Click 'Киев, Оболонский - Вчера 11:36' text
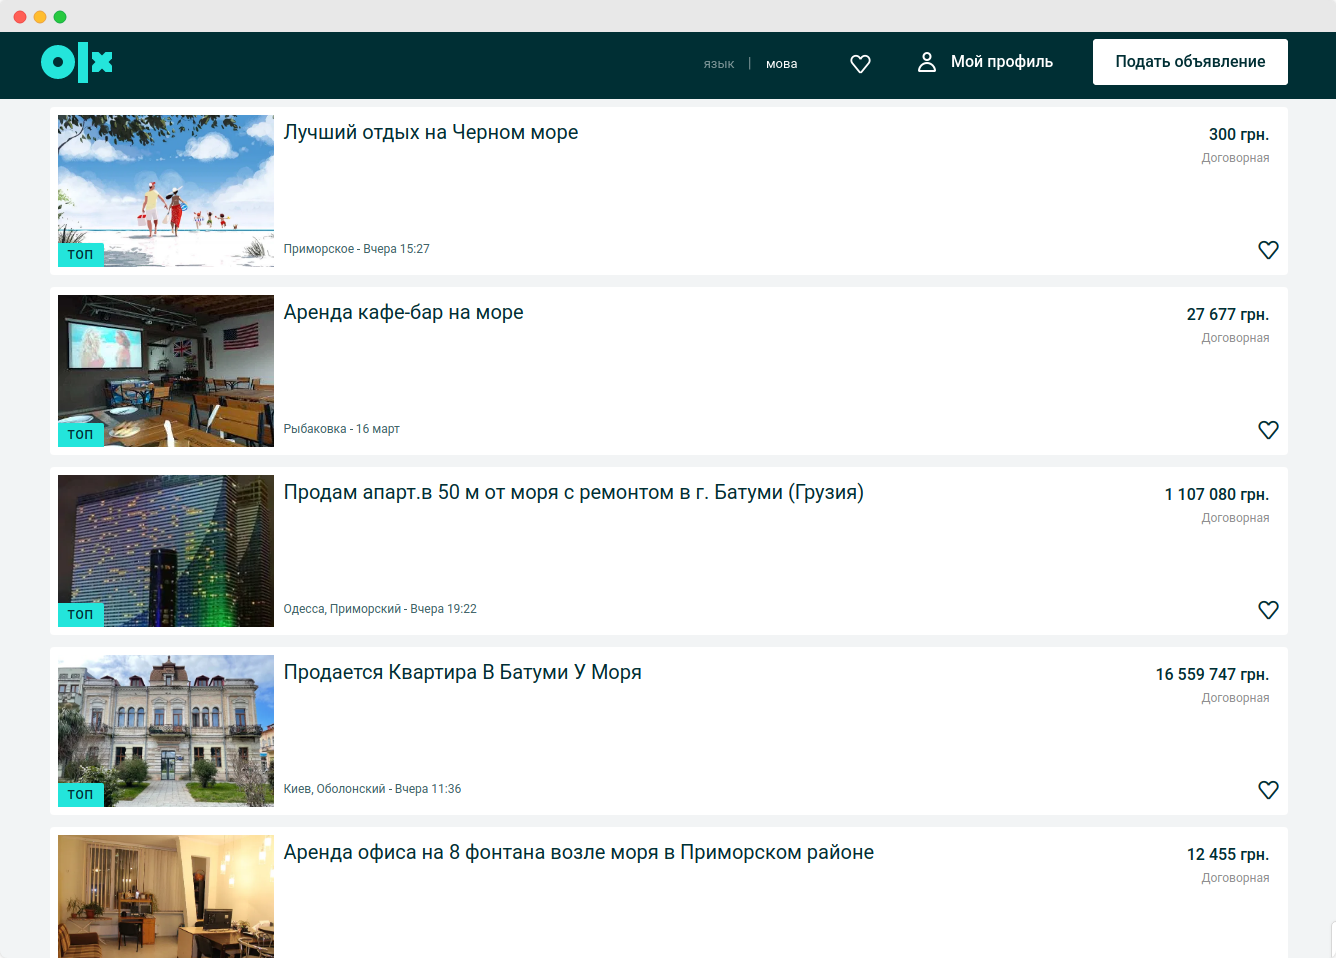The width and height of the screenshot is (1336, 958). (373, 789)
